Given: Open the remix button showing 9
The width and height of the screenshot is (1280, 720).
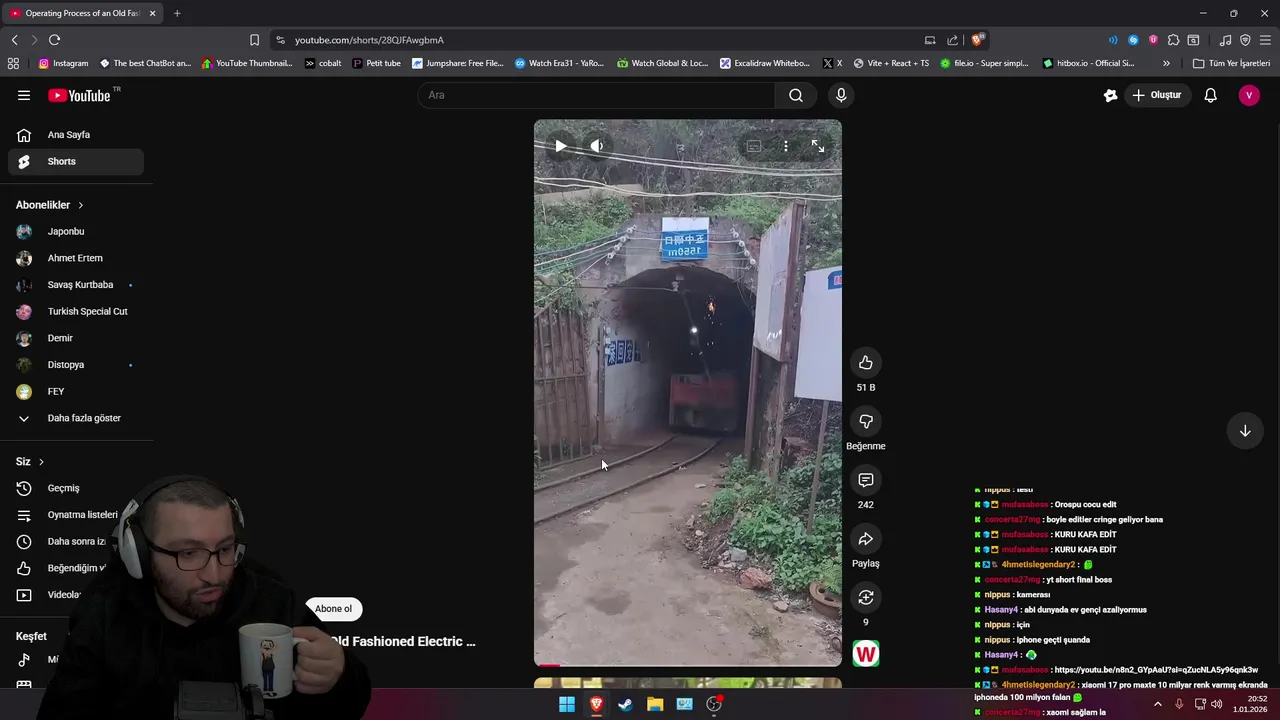Looking at the screenshot, I should (866, 597).
